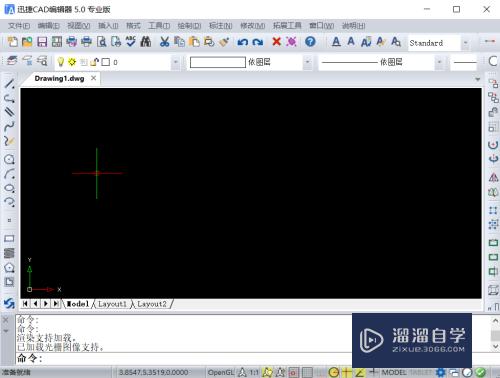Toggle snap red square icon in status bar

click(293, 372)
